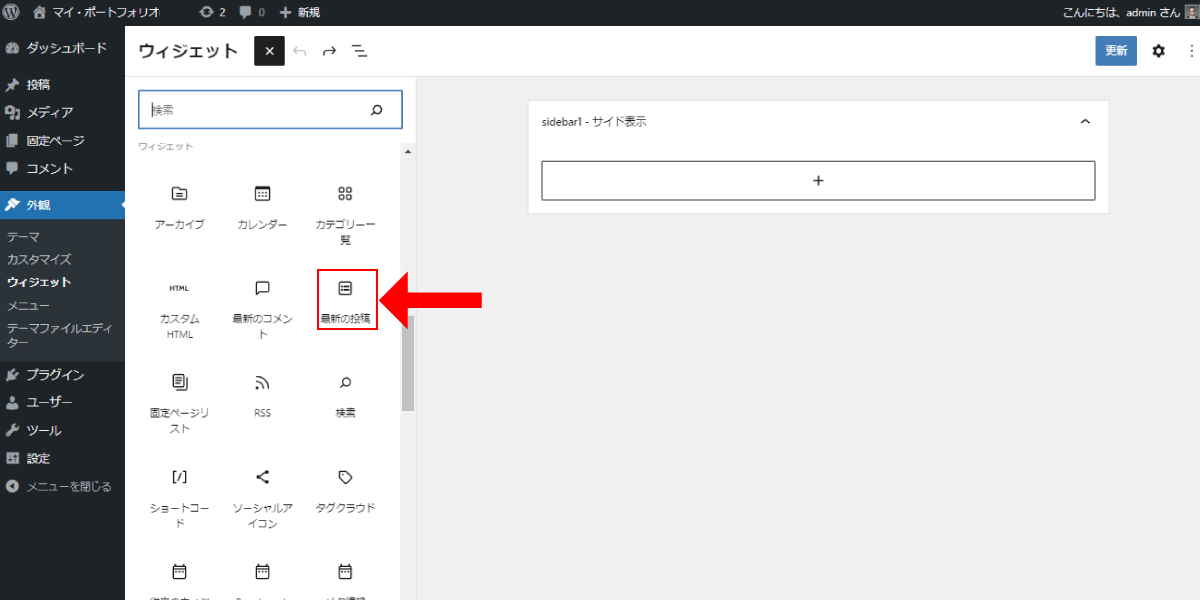
Task: Open the ツール menu
Action: (x=62, y=431)
